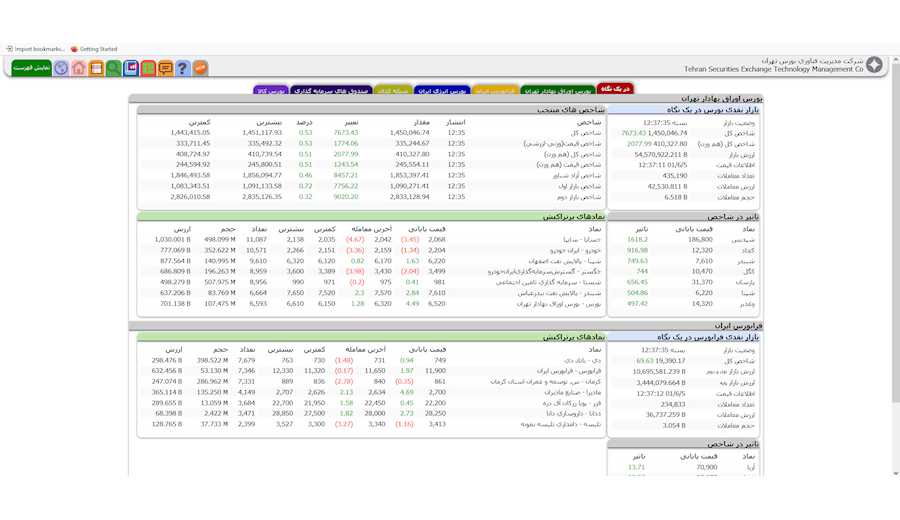Click Farabourse trade count 234,833
The width and height of the screenshot is (900, 520).
(673, 404)
